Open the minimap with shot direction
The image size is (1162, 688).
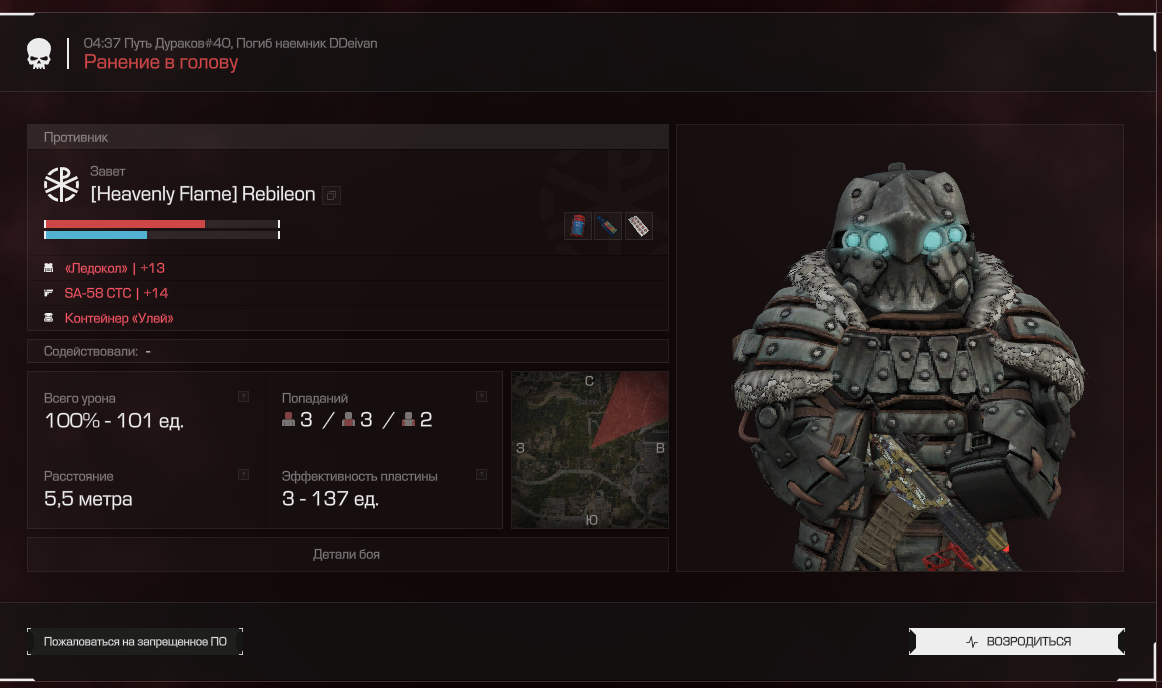point(590,450)
